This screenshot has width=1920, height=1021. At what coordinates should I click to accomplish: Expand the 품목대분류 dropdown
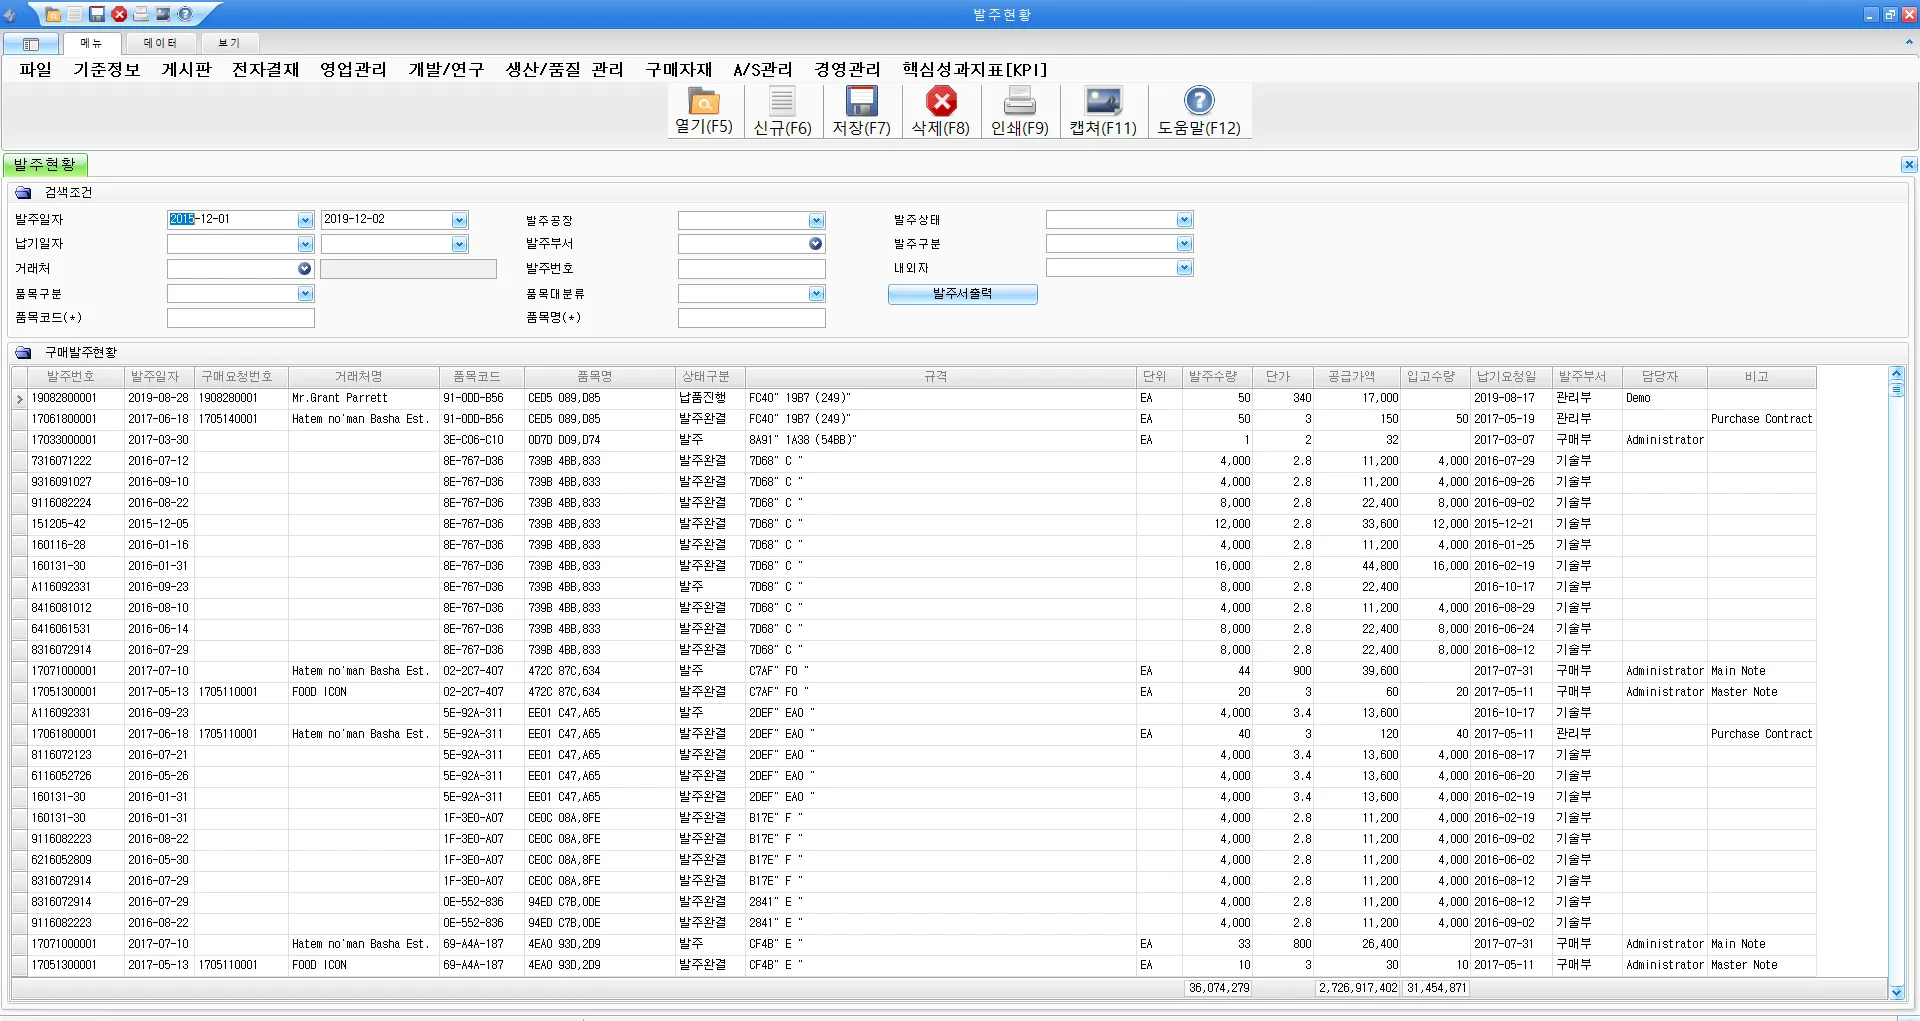[x=816, y=294]
